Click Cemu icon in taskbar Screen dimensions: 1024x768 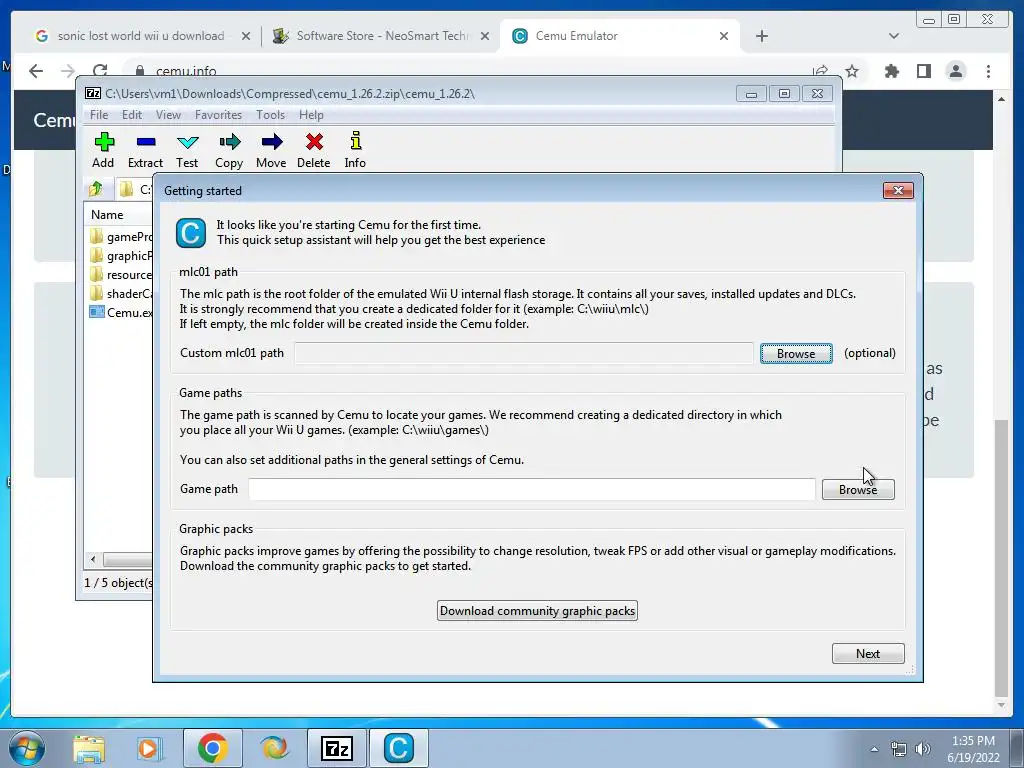click(399, 748)
